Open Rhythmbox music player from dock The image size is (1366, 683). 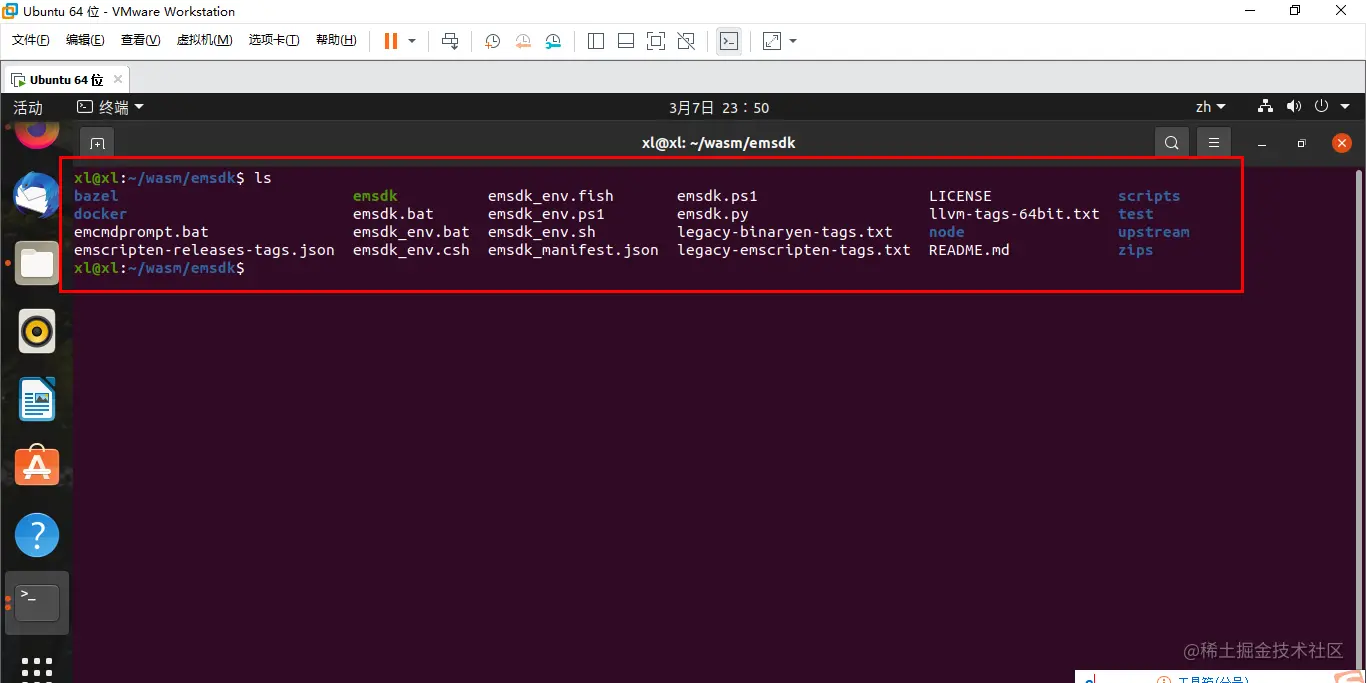(37, 331)
